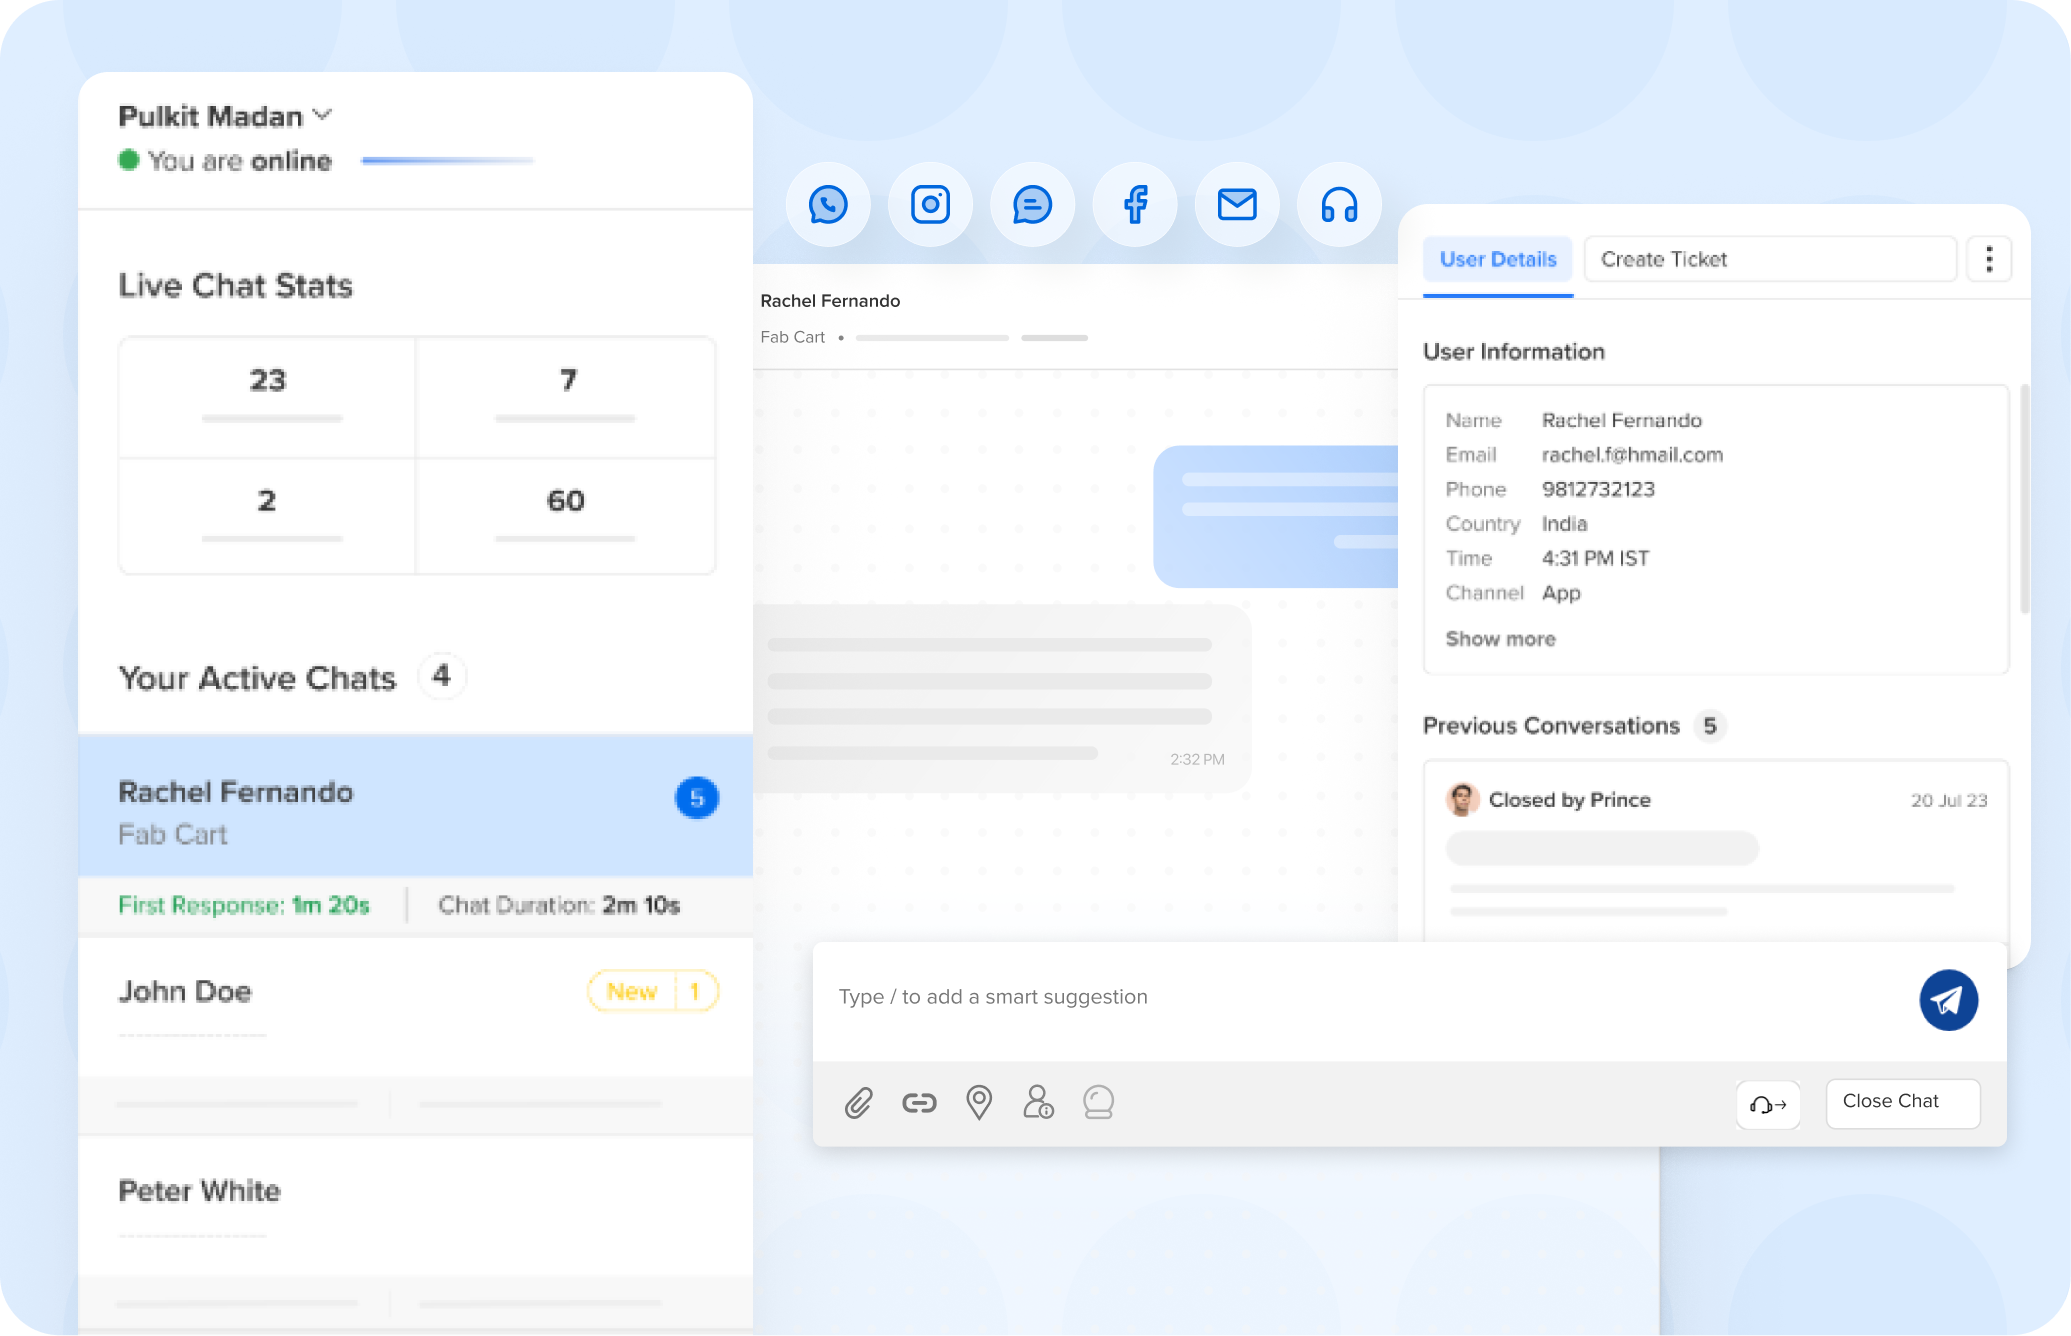This screenshot has height=1336, width=2071.
Task: Click the headset voice channel icon
Action: pyautogui.click(x=1339, y=205)
